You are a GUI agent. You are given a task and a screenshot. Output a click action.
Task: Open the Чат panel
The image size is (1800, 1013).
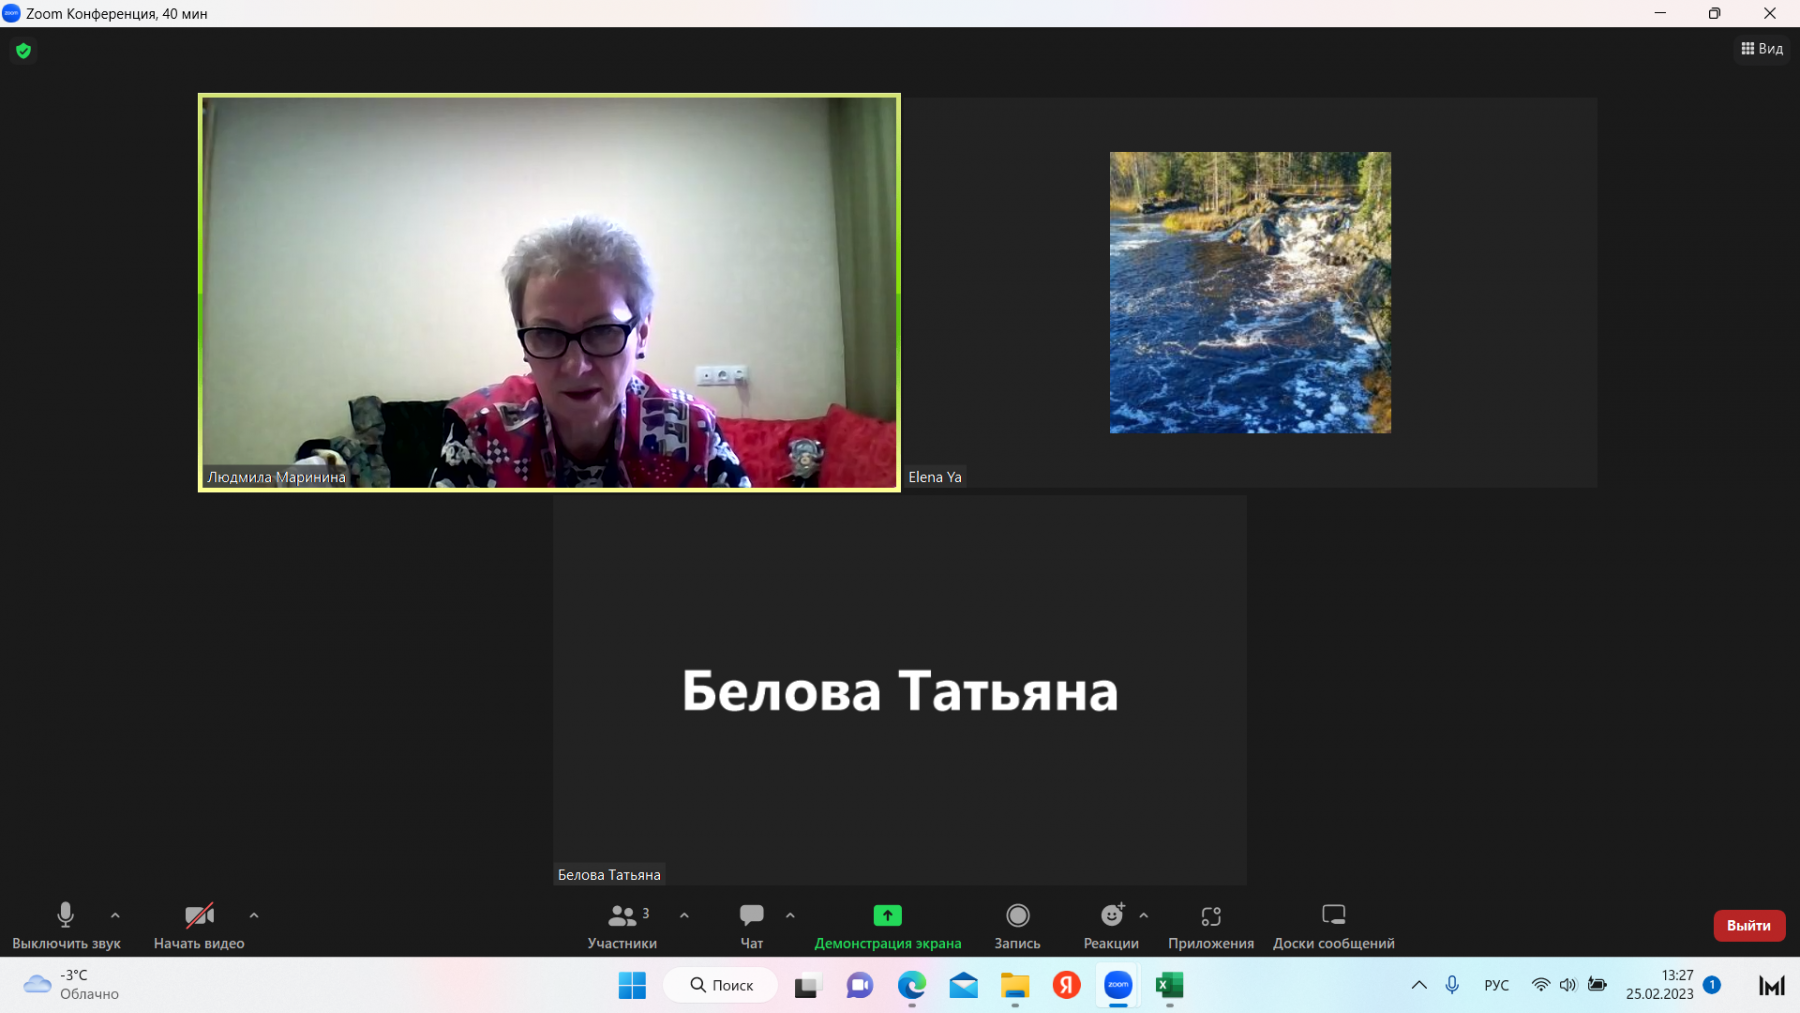click(x=751, y=926)
